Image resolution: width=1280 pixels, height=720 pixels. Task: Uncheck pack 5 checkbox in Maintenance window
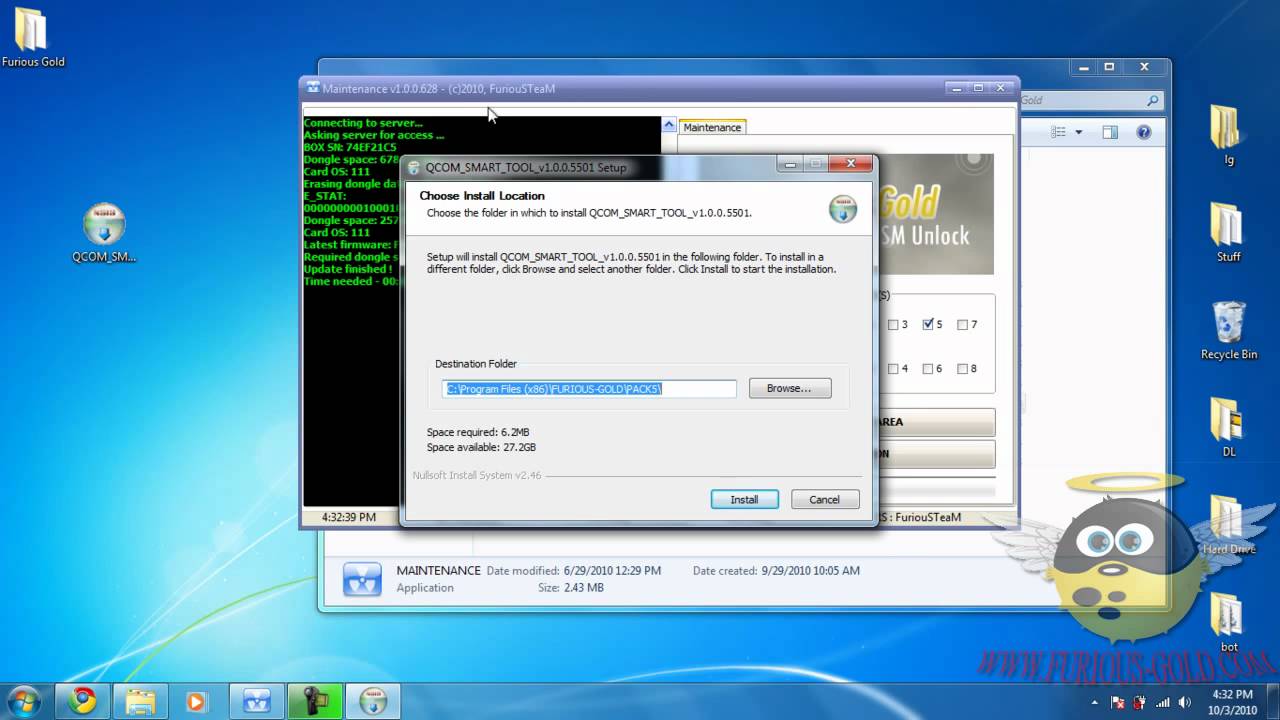click(x=928, y=324)
